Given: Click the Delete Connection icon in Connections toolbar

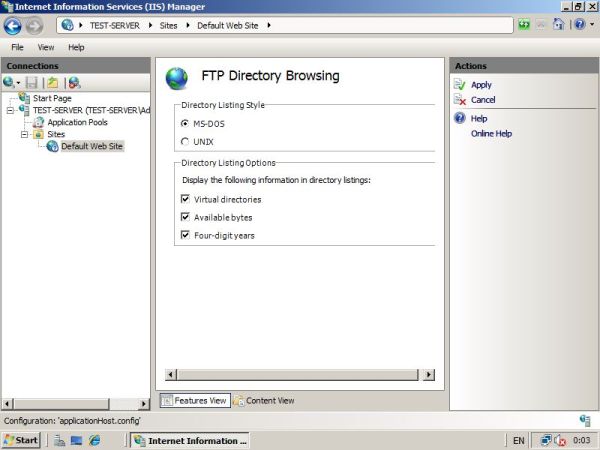Looking at the screenshot, I should click(x=74, y=82).
